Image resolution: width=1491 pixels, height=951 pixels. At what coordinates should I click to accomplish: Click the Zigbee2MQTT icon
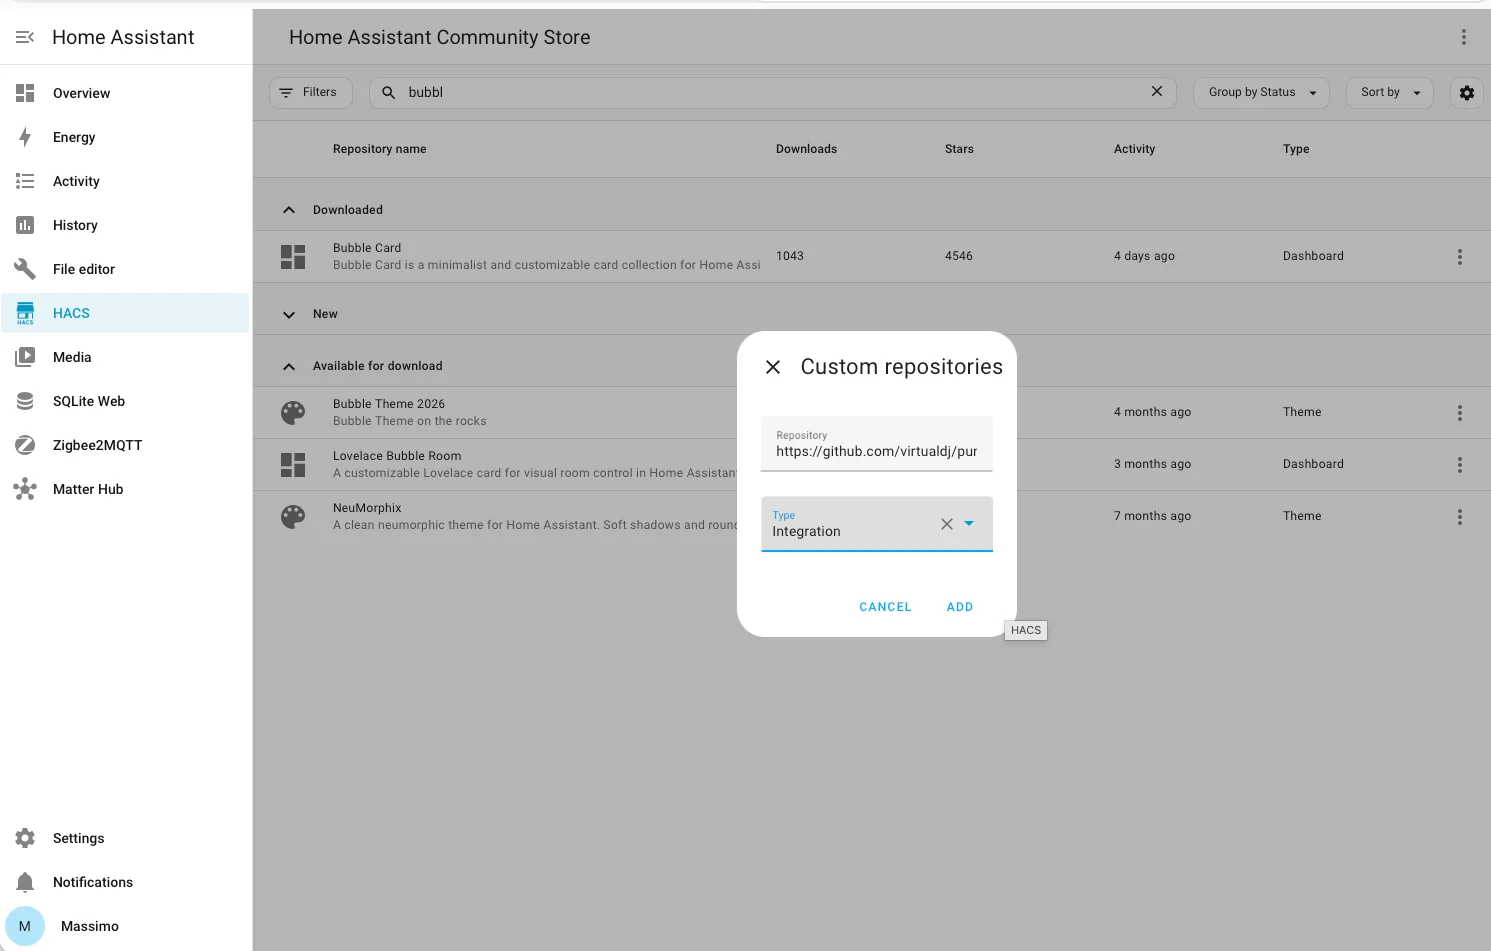[25, 445]
